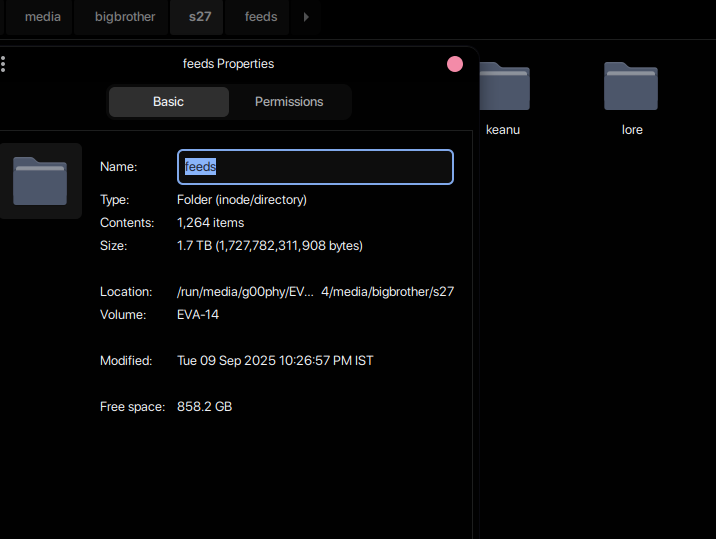Switch to the Permissions tab
Image resolution: width=716 pixels, height=539 pixels.
(x=289, y=101)
